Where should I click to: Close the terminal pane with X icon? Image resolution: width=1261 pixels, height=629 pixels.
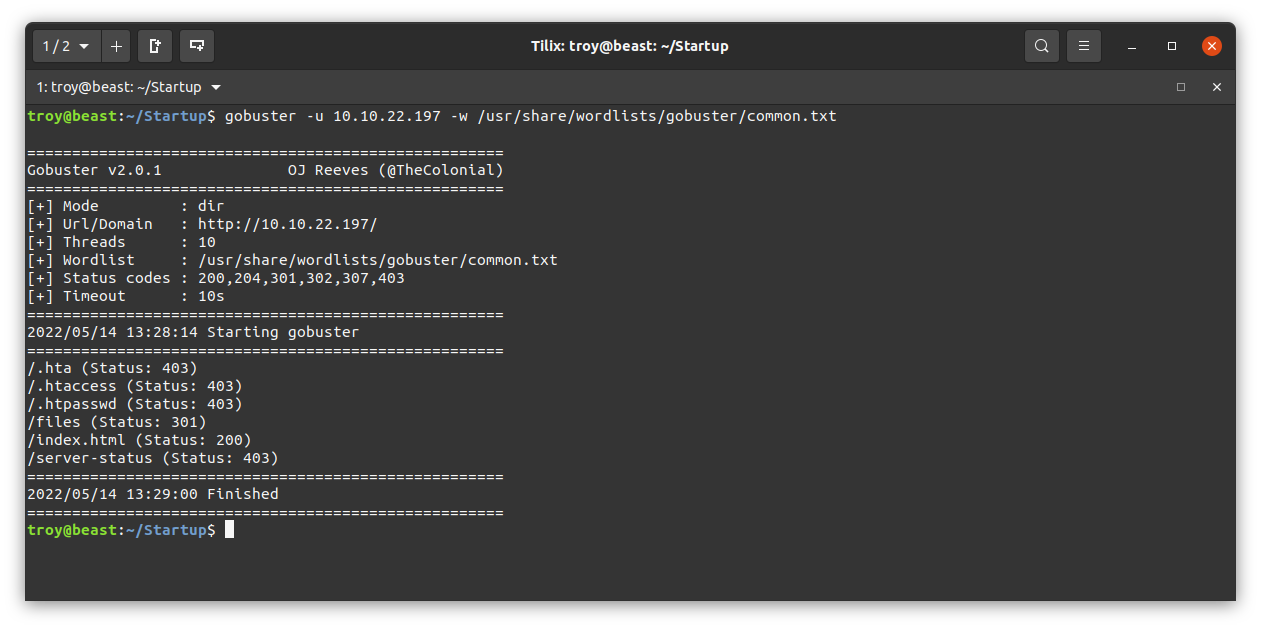click(1217, 87)
